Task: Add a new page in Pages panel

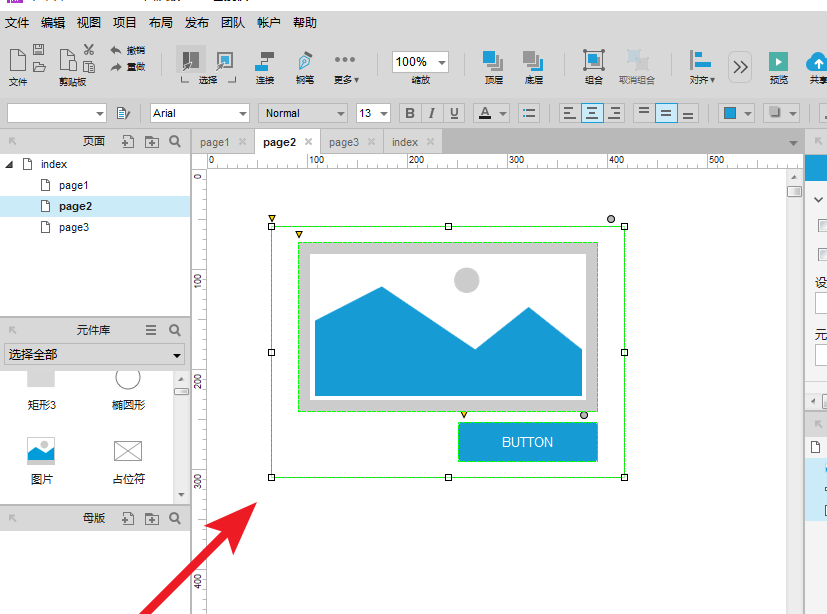Action: (128, 142)
